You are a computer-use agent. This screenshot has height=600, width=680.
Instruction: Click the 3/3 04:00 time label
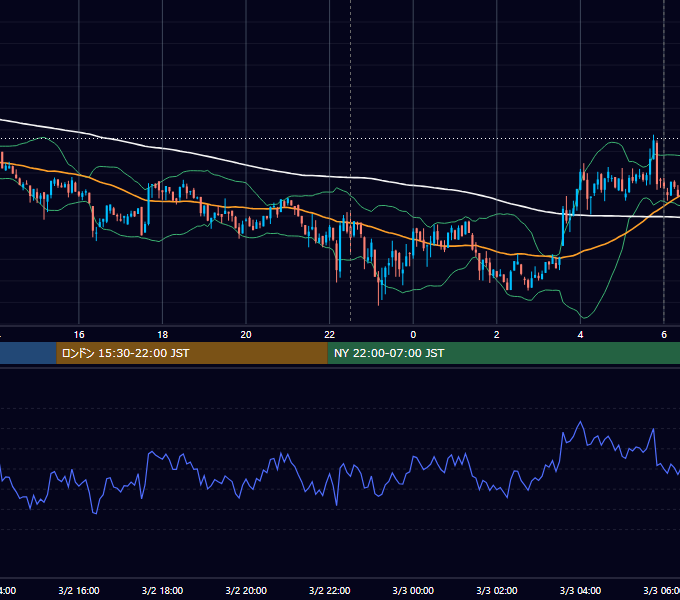coord(580,590)
